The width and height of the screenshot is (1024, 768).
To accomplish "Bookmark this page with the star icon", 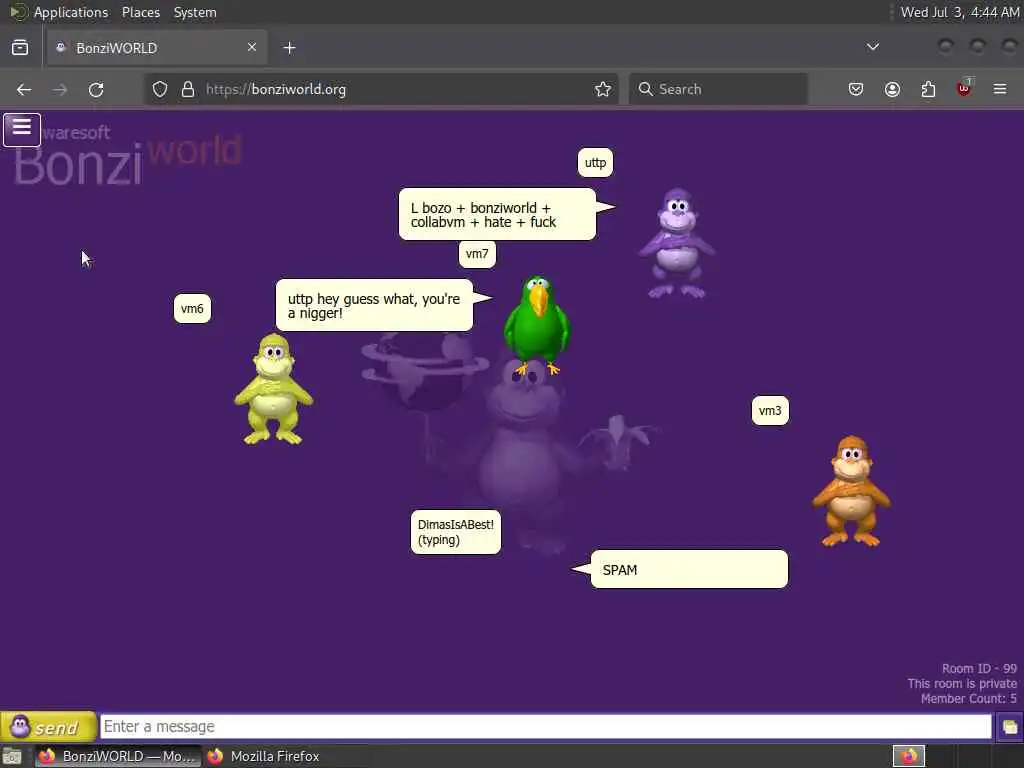I will (x=603, y=89).
